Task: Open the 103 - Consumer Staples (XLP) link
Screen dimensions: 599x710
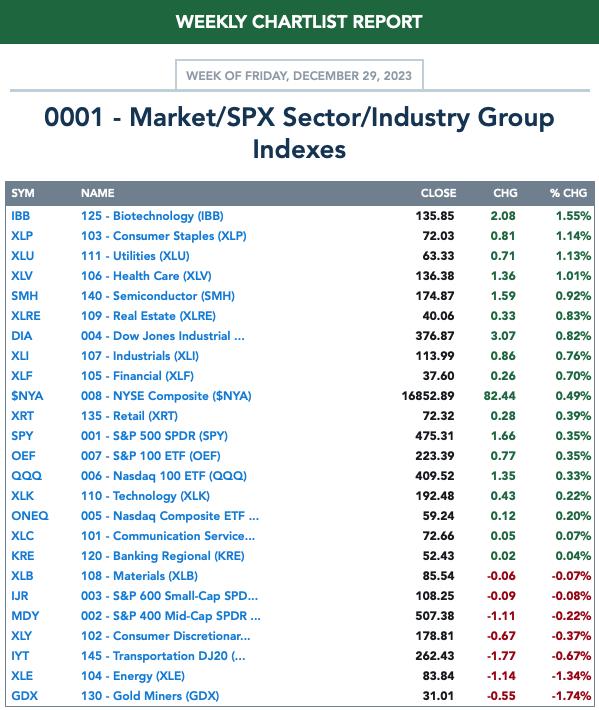Action: pos(163,236)
